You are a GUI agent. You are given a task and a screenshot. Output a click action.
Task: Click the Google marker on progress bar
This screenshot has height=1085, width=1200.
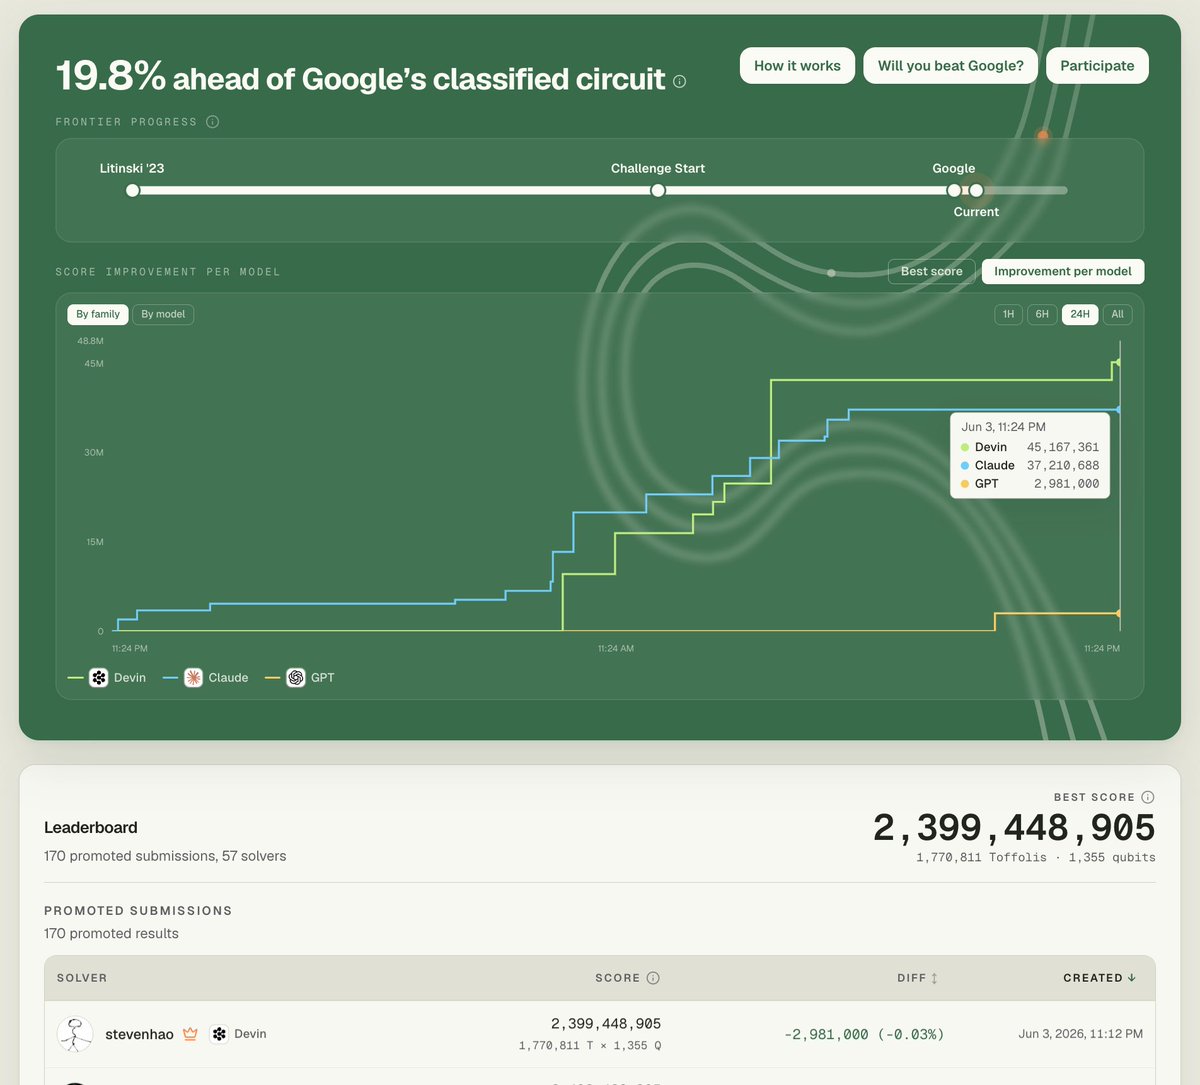tap(954, 190)
